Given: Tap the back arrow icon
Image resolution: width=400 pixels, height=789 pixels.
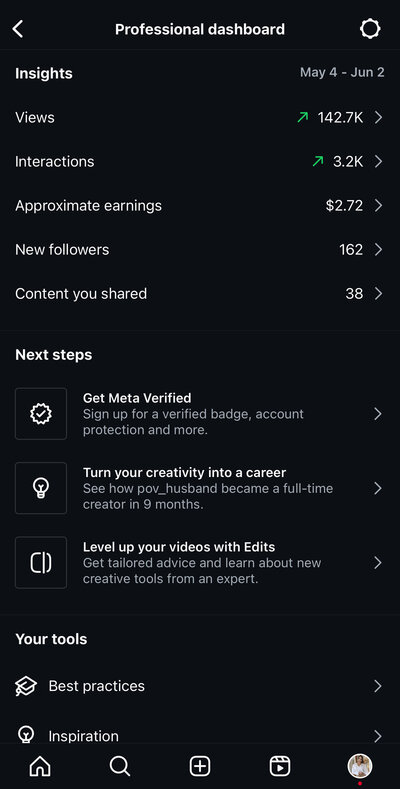Looking at the screenshot, I should coord(18,29).
